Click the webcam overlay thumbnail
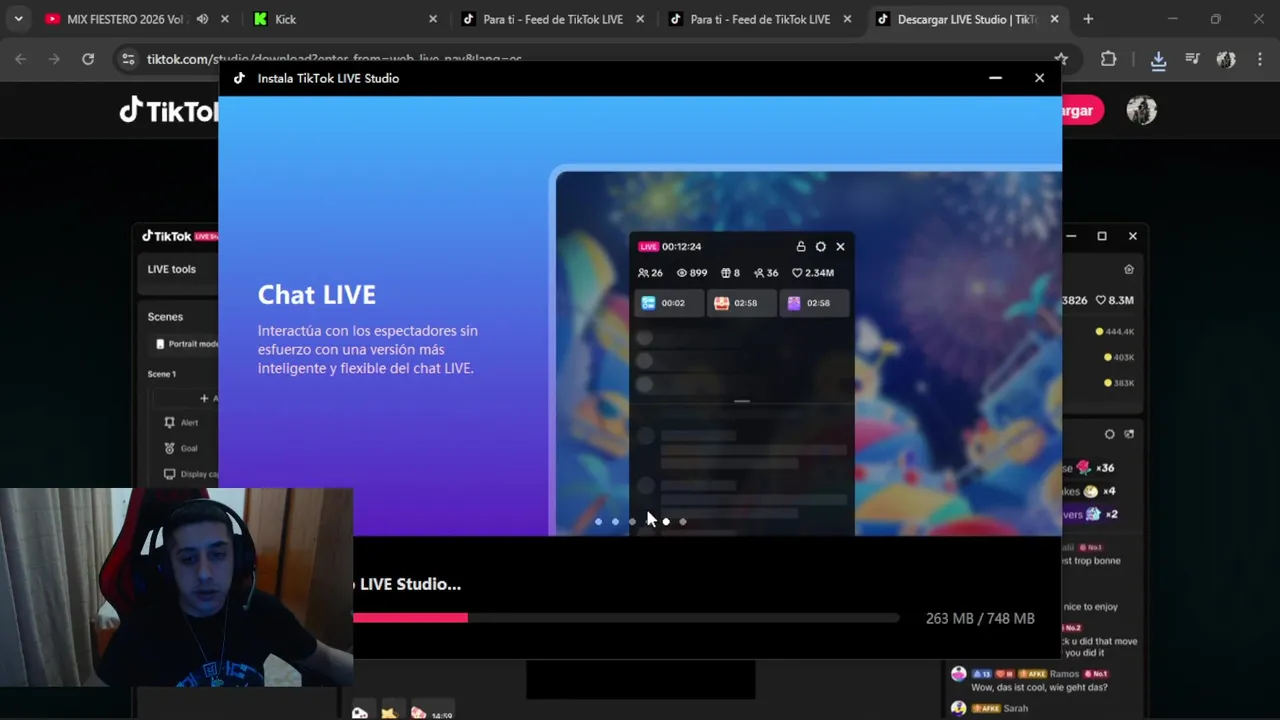The width and height of the screenshot is (1280, 720). (176, 587)
